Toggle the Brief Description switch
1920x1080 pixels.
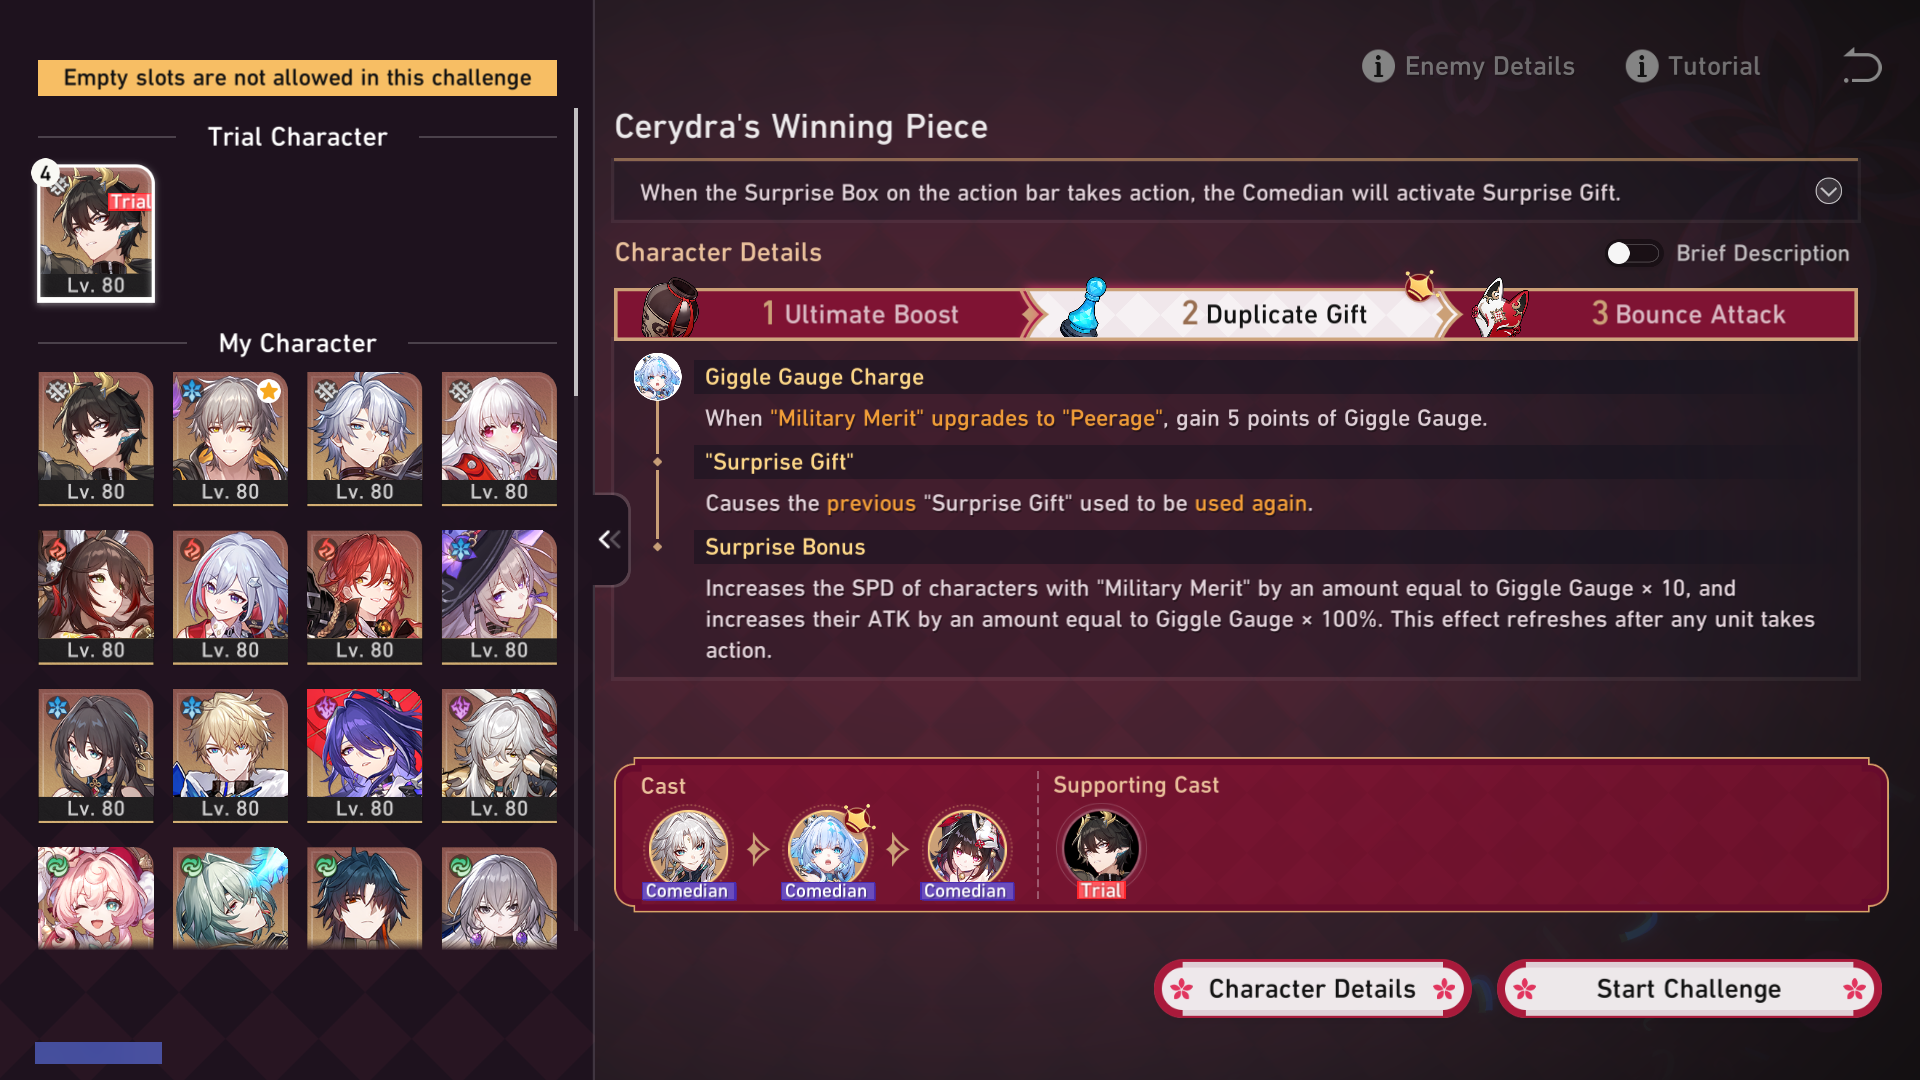pos(1632,253)
